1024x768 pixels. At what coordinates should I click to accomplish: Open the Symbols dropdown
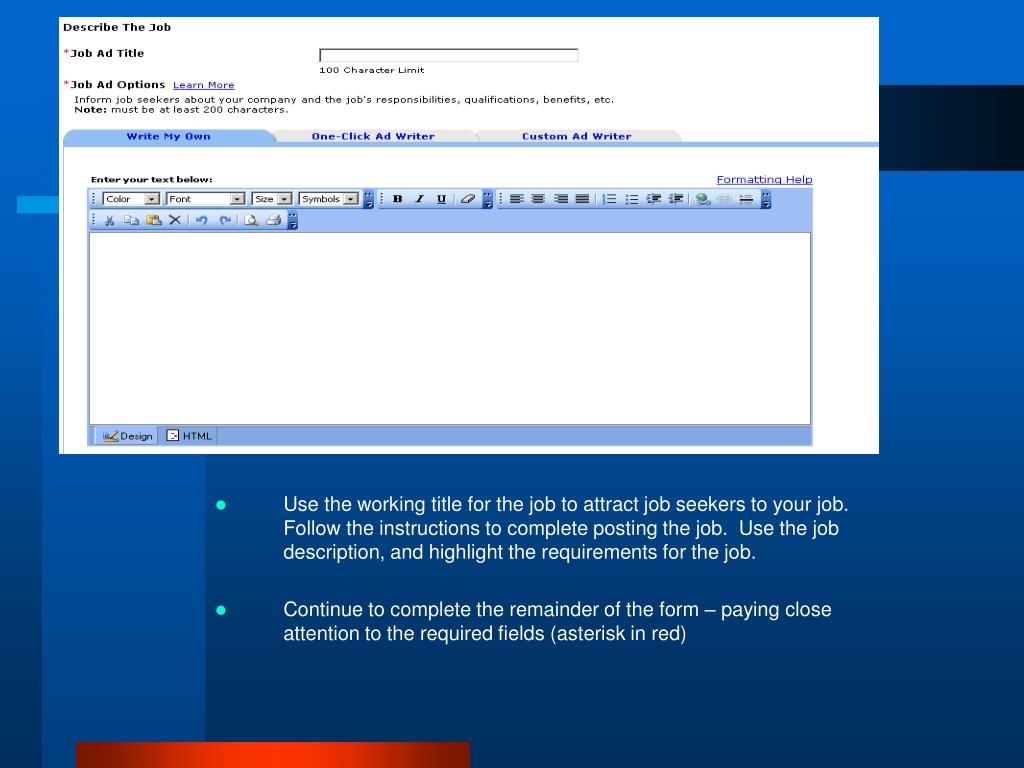pos(329,199)
